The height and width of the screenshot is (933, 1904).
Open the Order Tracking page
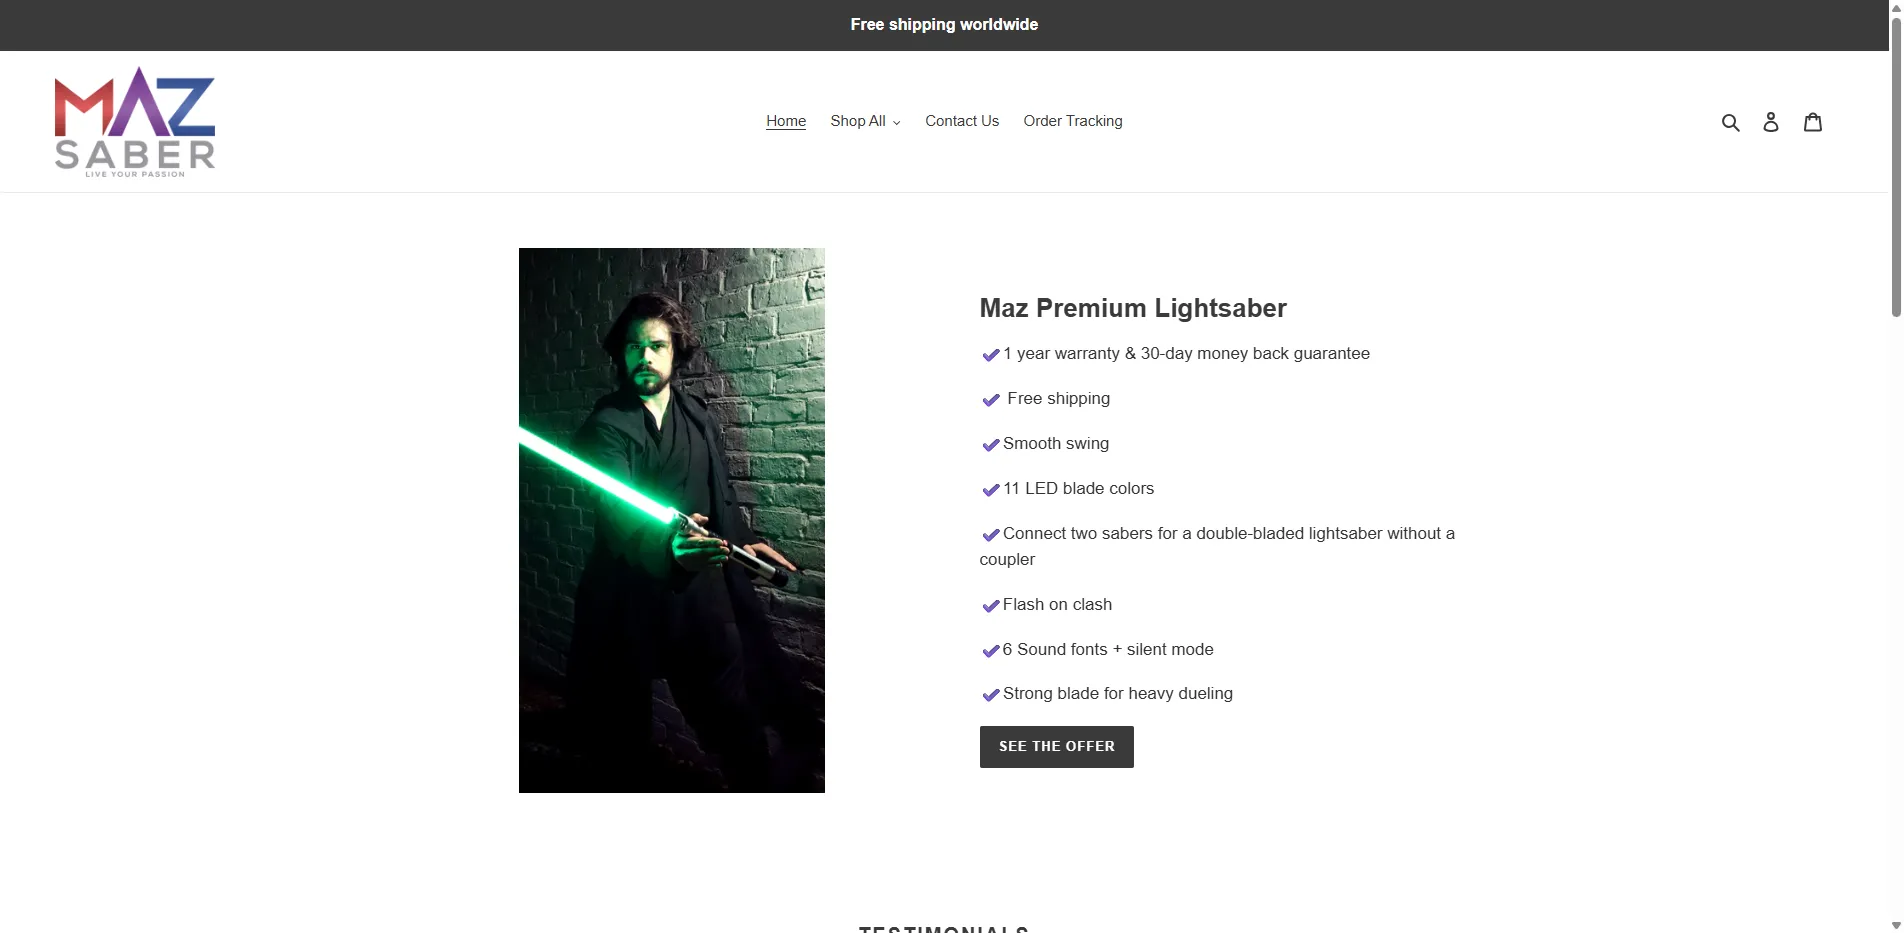tap(1073, 121)
